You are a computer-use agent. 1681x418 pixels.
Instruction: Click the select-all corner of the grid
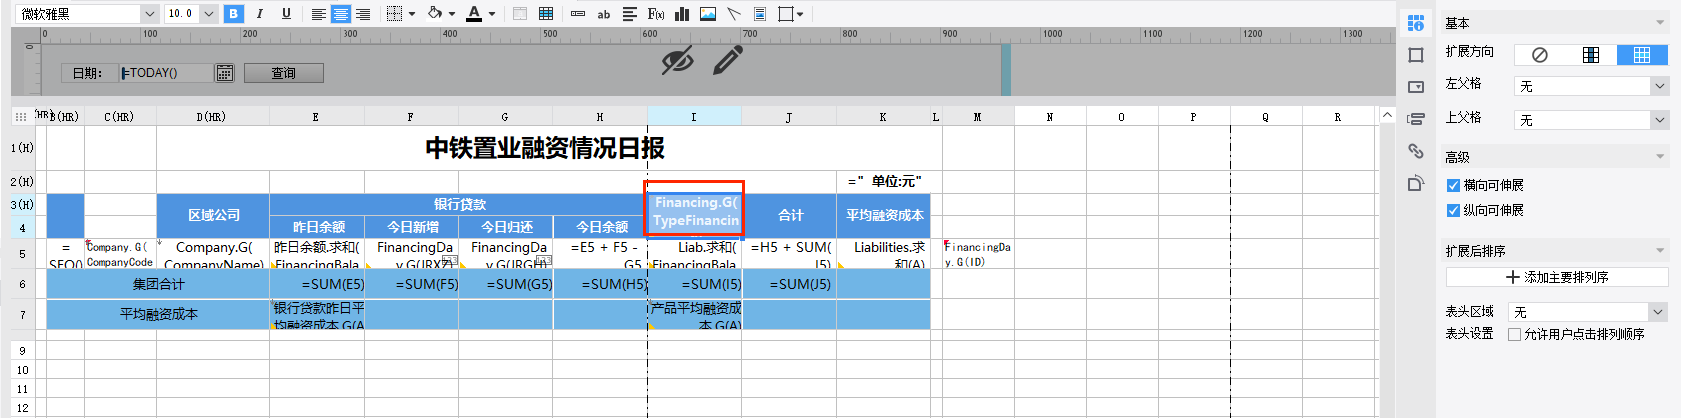coord(21,116)
